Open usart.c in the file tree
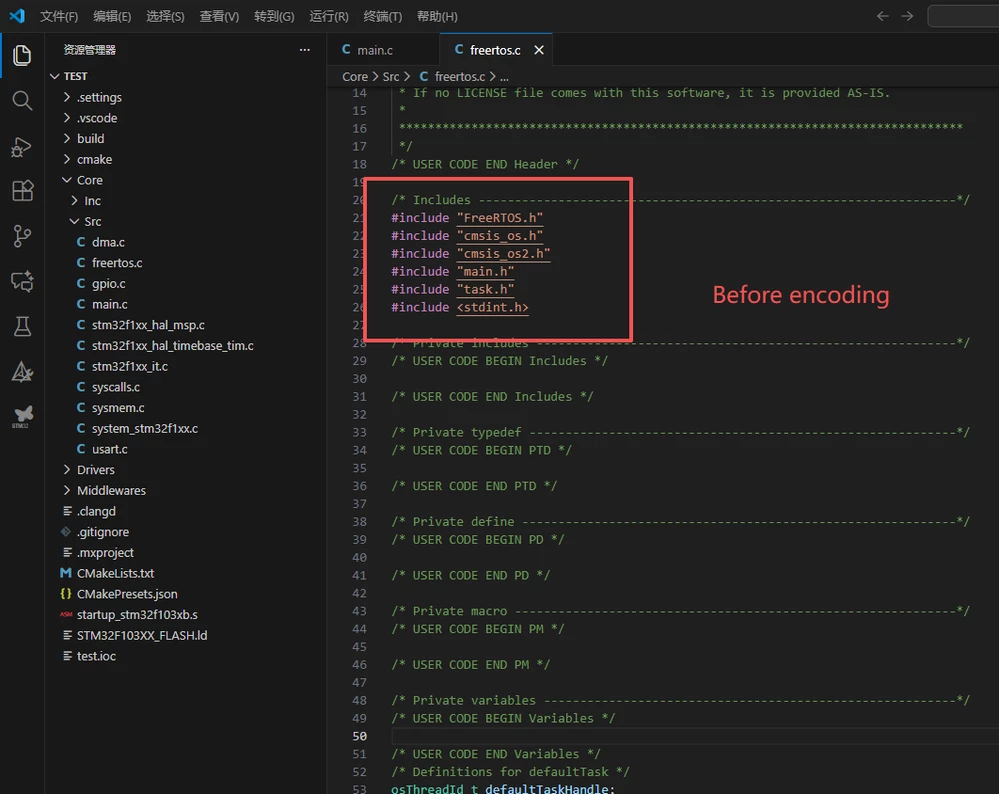The image size is (999, 794). coord(109,449)
